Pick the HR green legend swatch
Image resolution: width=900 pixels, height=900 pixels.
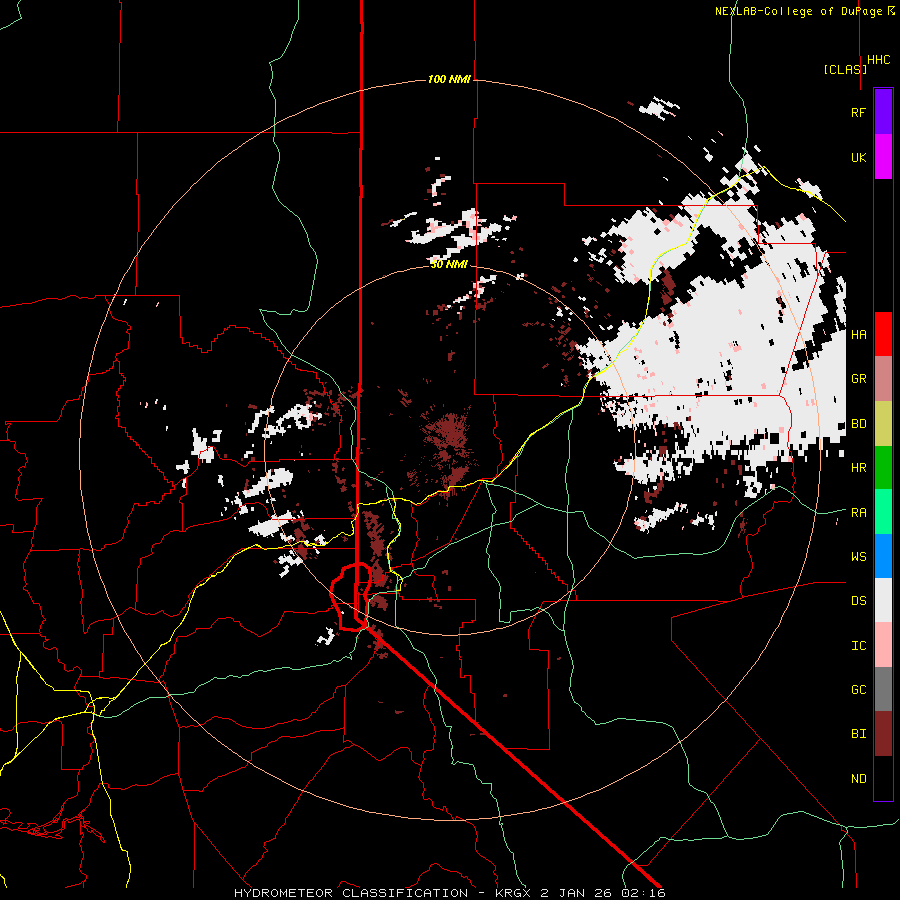[x=883, y=468]
